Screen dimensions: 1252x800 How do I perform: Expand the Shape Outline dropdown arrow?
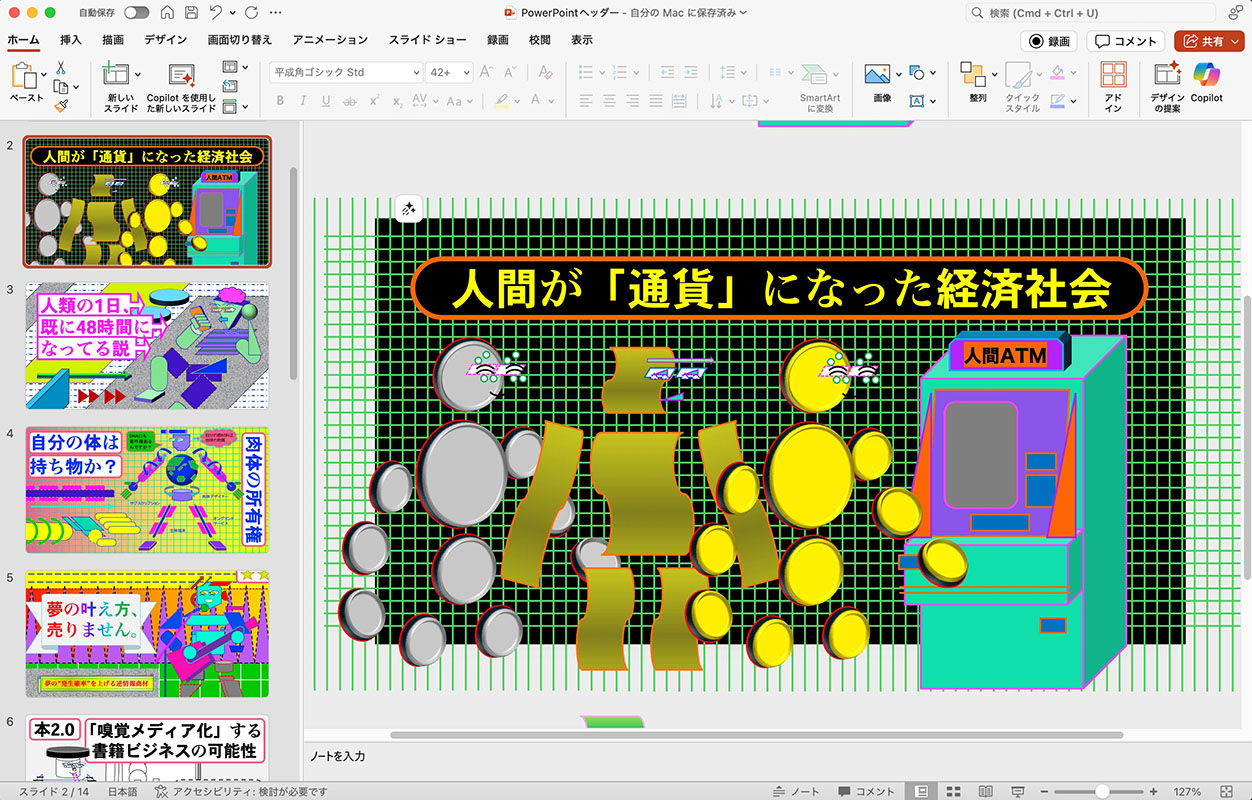pyautogui.click(x=1074, y=101)
